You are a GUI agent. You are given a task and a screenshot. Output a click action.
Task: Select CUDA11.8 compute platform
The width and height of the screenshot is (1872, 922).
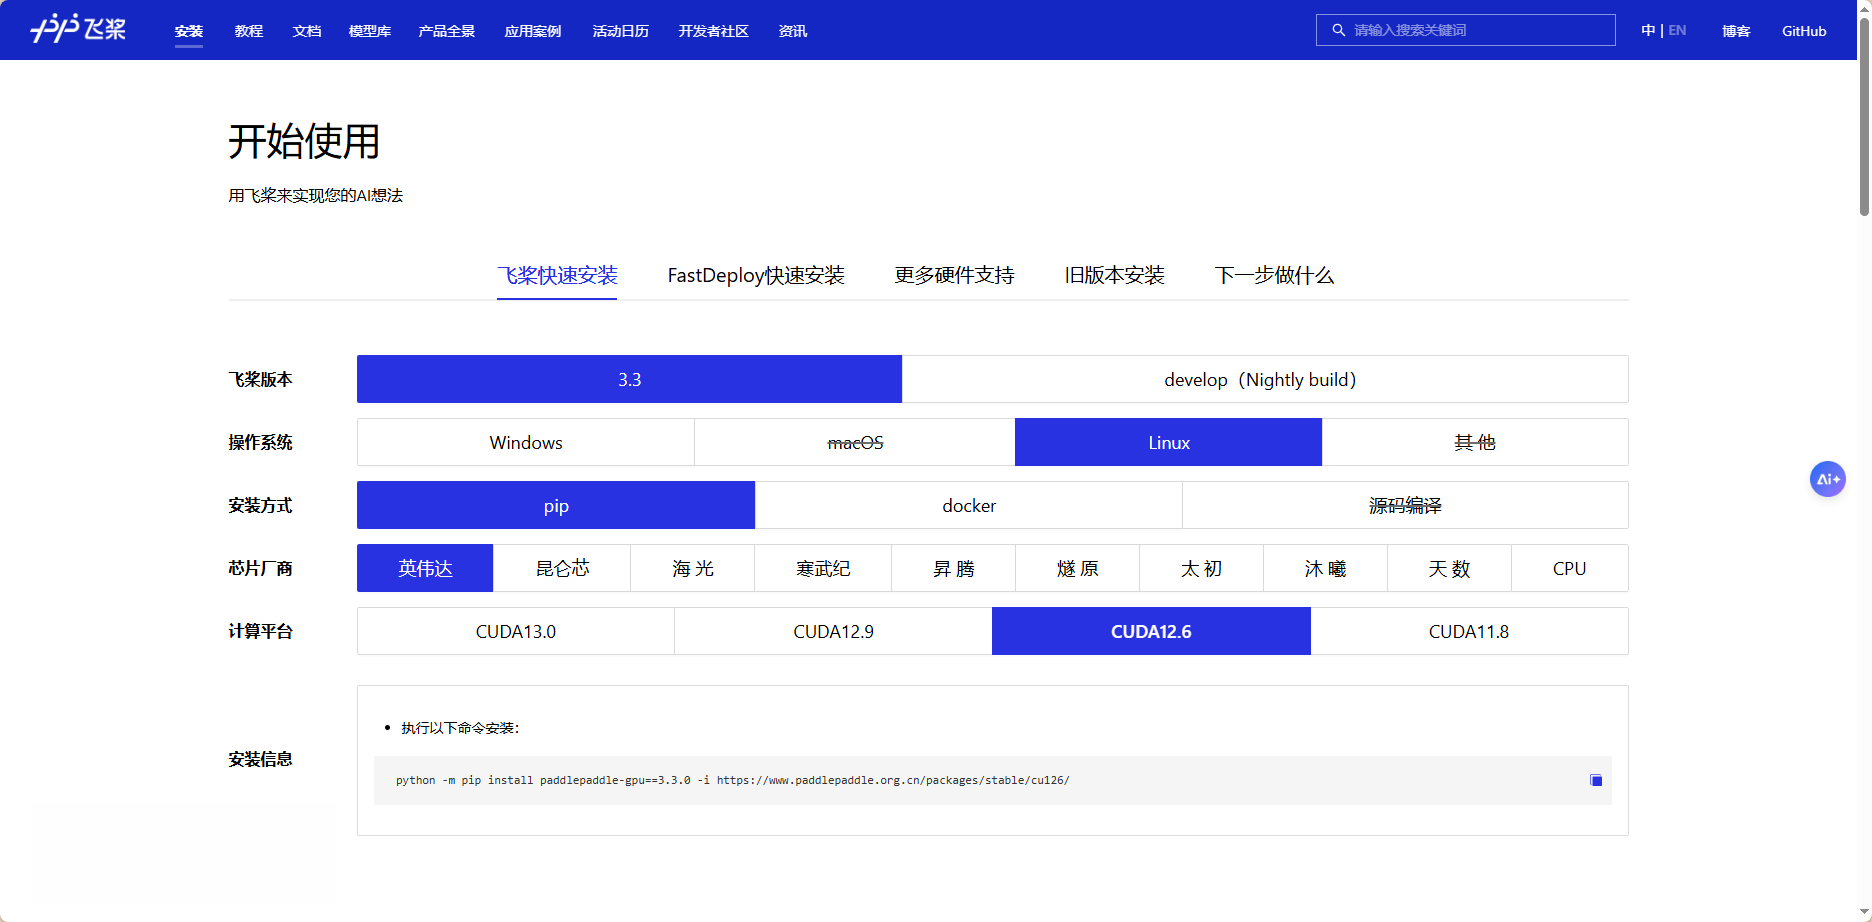(1469, 631)
